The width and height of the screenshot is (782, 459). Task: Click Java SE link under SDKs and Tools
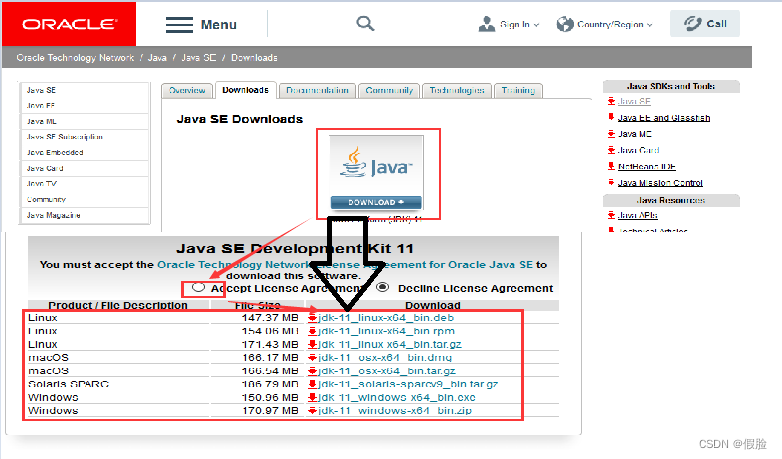click(634, 101)
